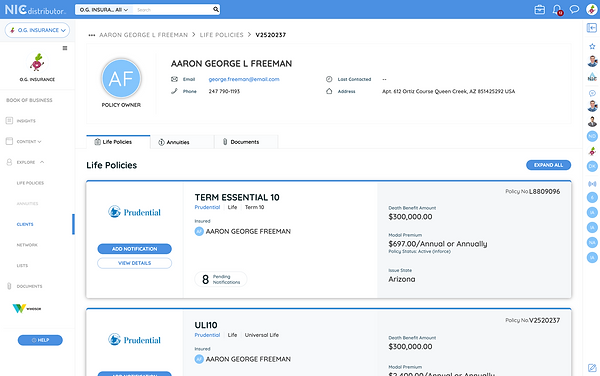
Task: Click the NIC distributor logo
Action: [x=35, y=10]
